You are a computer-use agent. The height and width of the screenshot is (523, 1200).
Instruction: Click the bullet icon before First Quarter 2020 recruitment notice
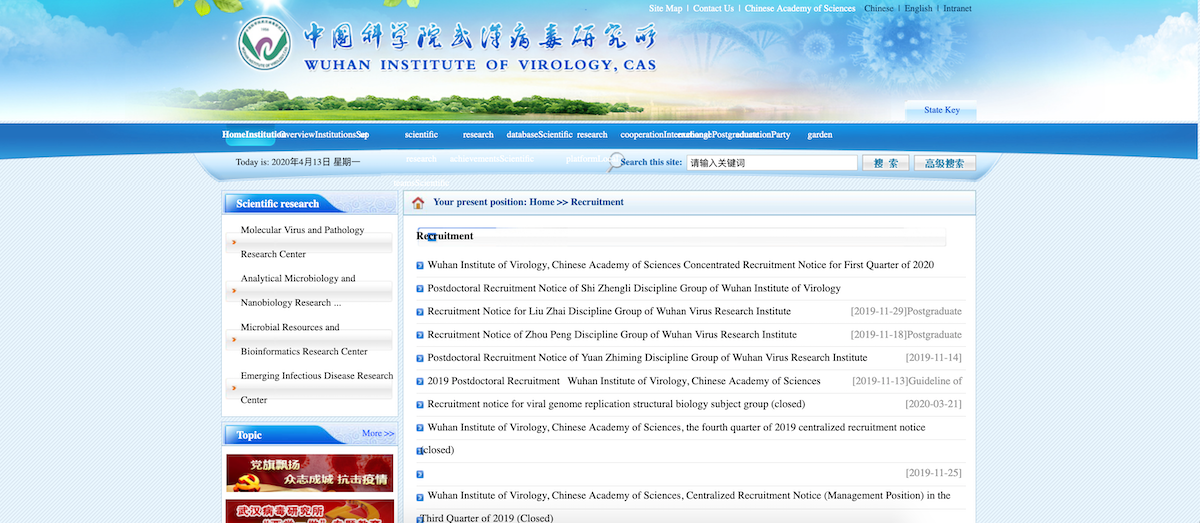420,266
